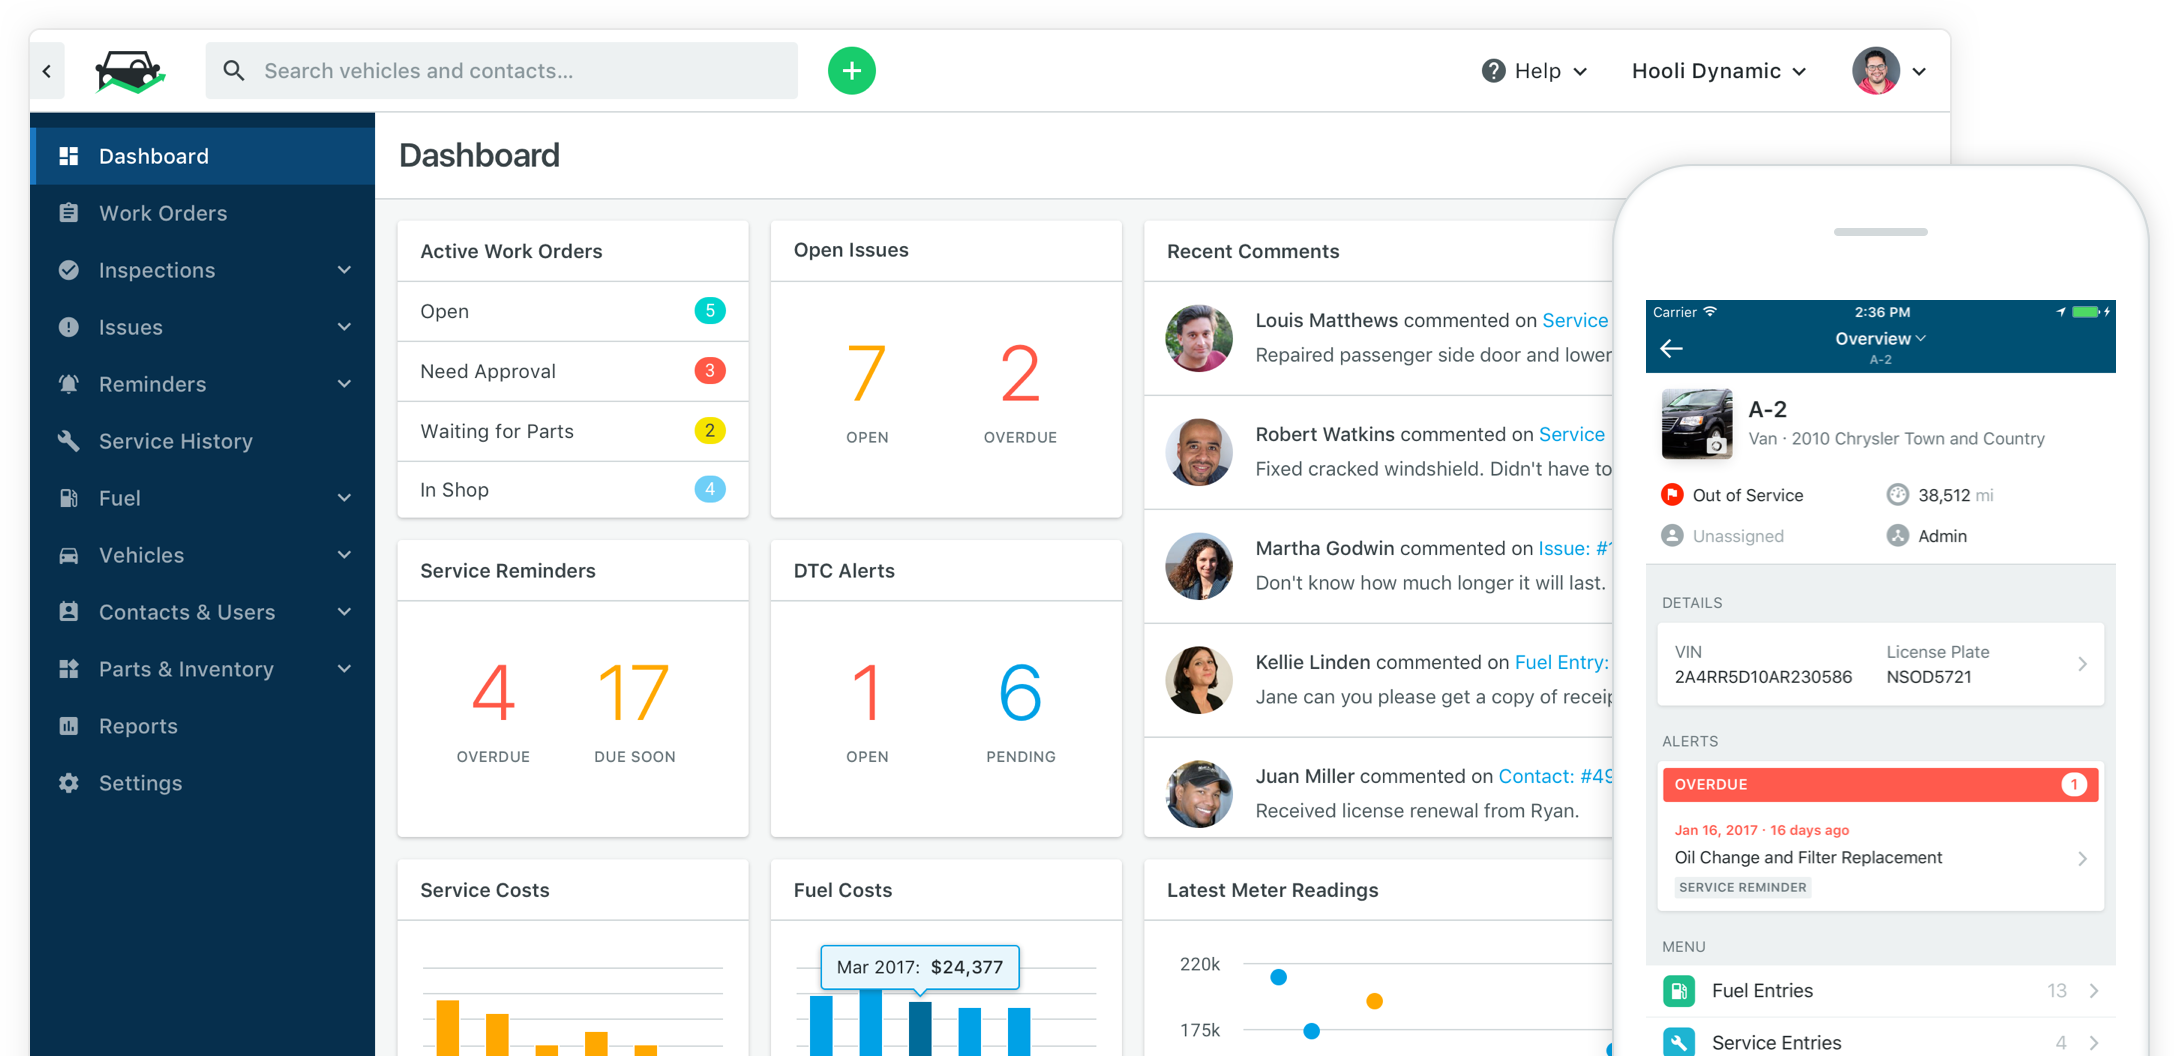Image resolution: width=2174 pixels, height=1056 pixels.
Task: Click the search magnifier icon
Action: [234, 71]
